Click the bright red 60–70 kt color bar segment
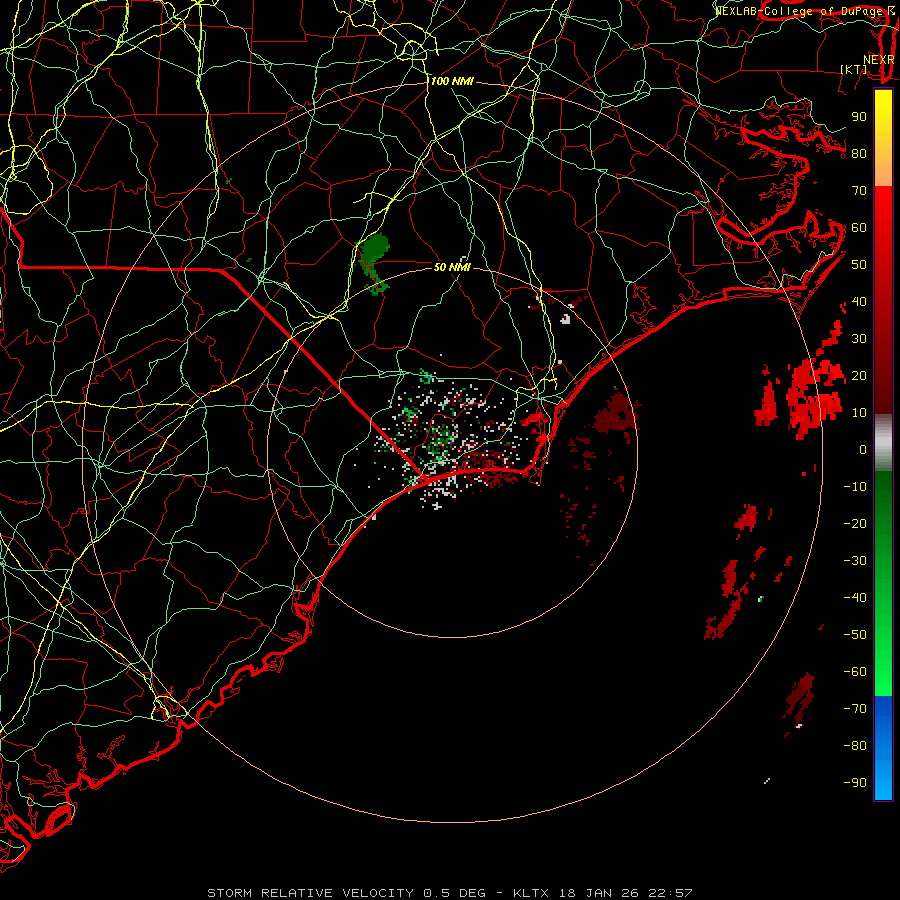The image size is (900, 900). 883,207
